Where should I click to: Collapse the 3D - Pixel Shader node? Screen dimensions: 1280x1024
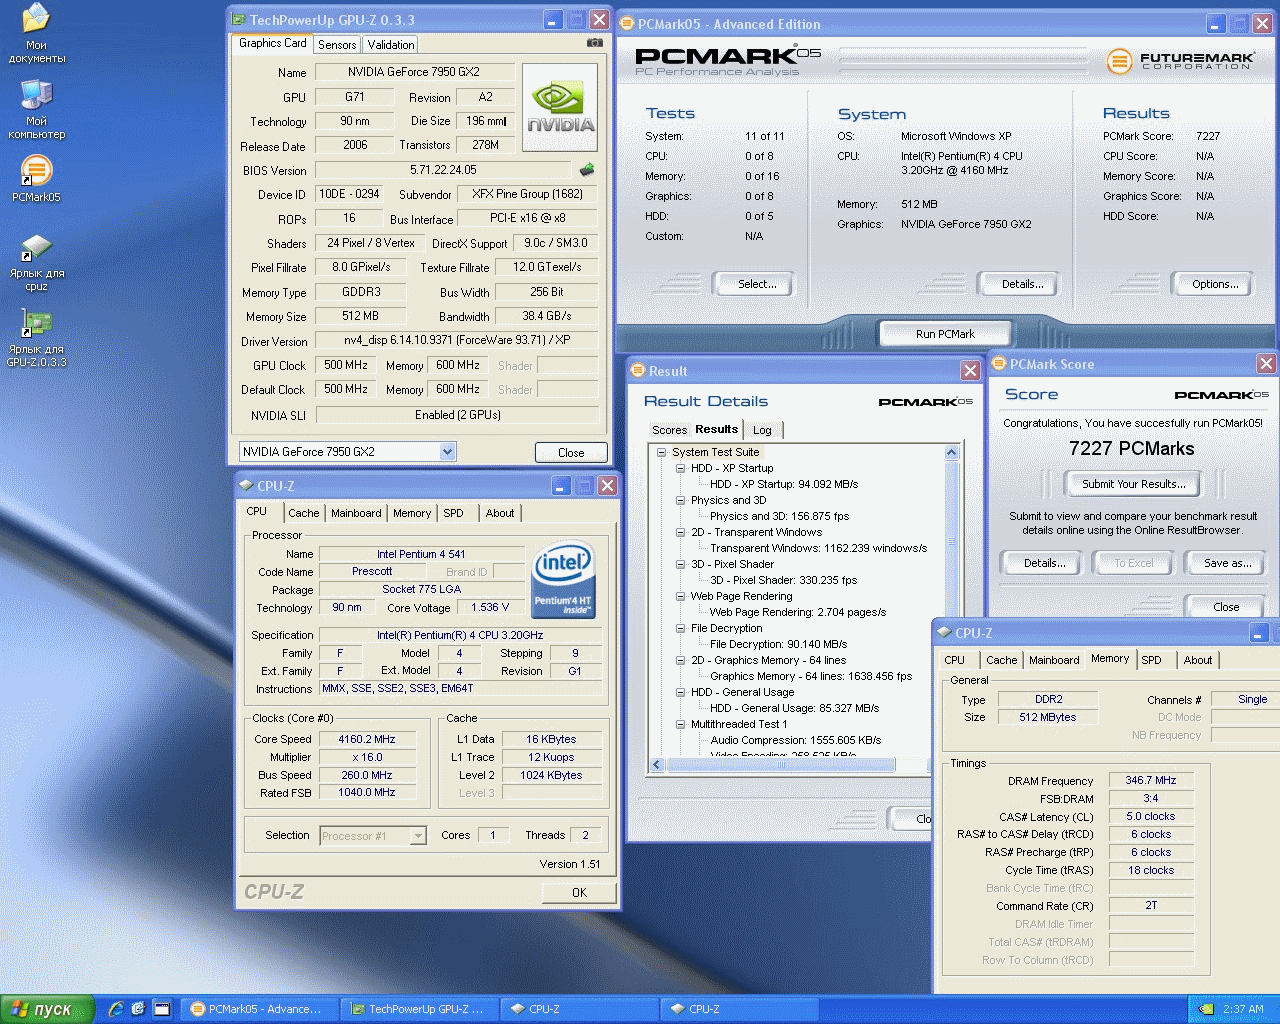tap(680, 564)
